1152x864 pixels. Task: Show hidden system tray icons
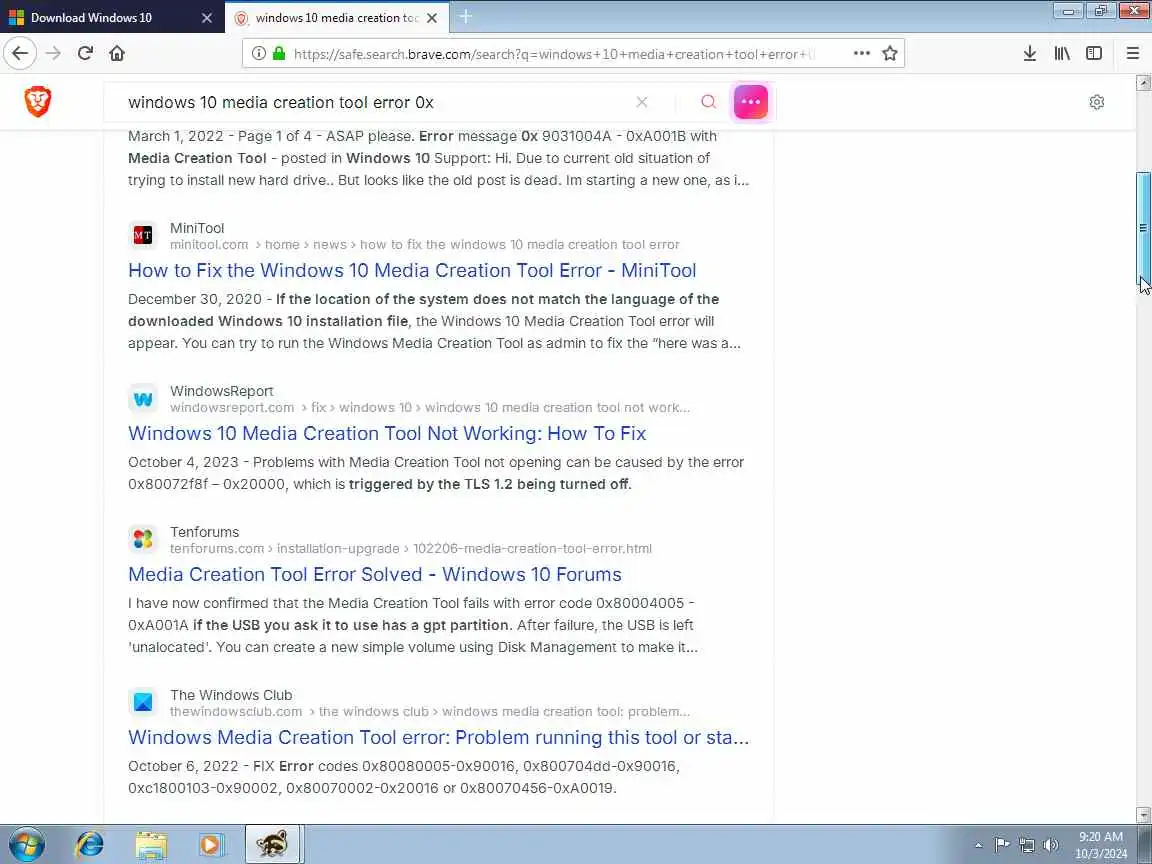coord(977,845)
